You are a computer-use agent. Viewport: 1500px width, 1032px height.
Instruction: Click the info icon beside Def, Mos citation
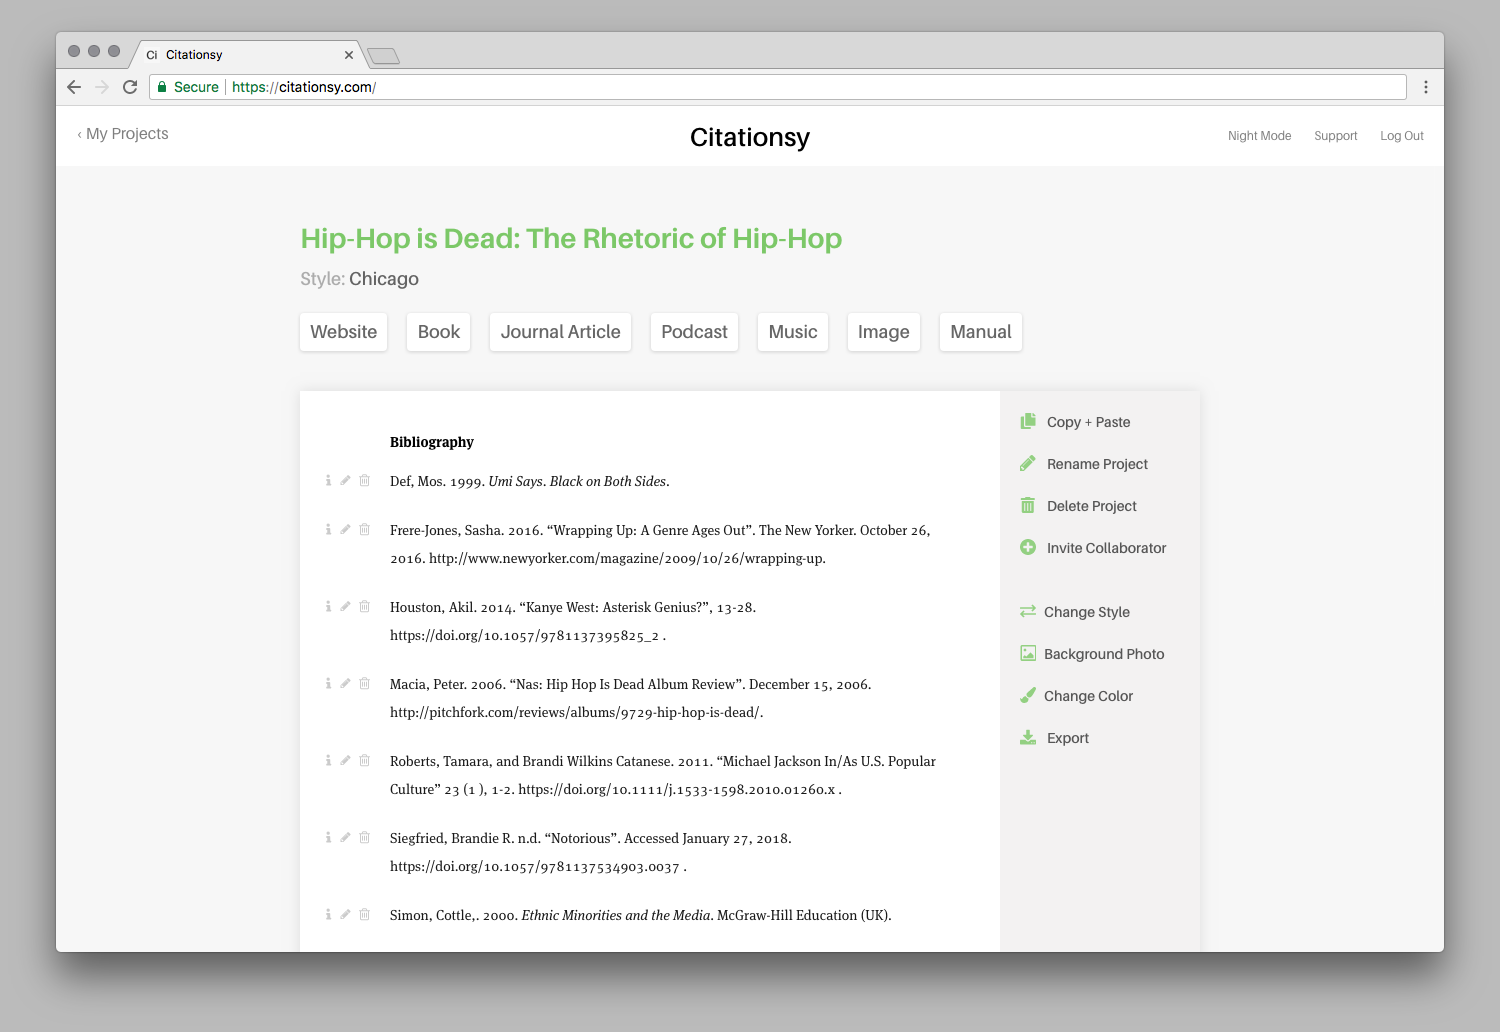pyautogui.click(x=328, y=481)
